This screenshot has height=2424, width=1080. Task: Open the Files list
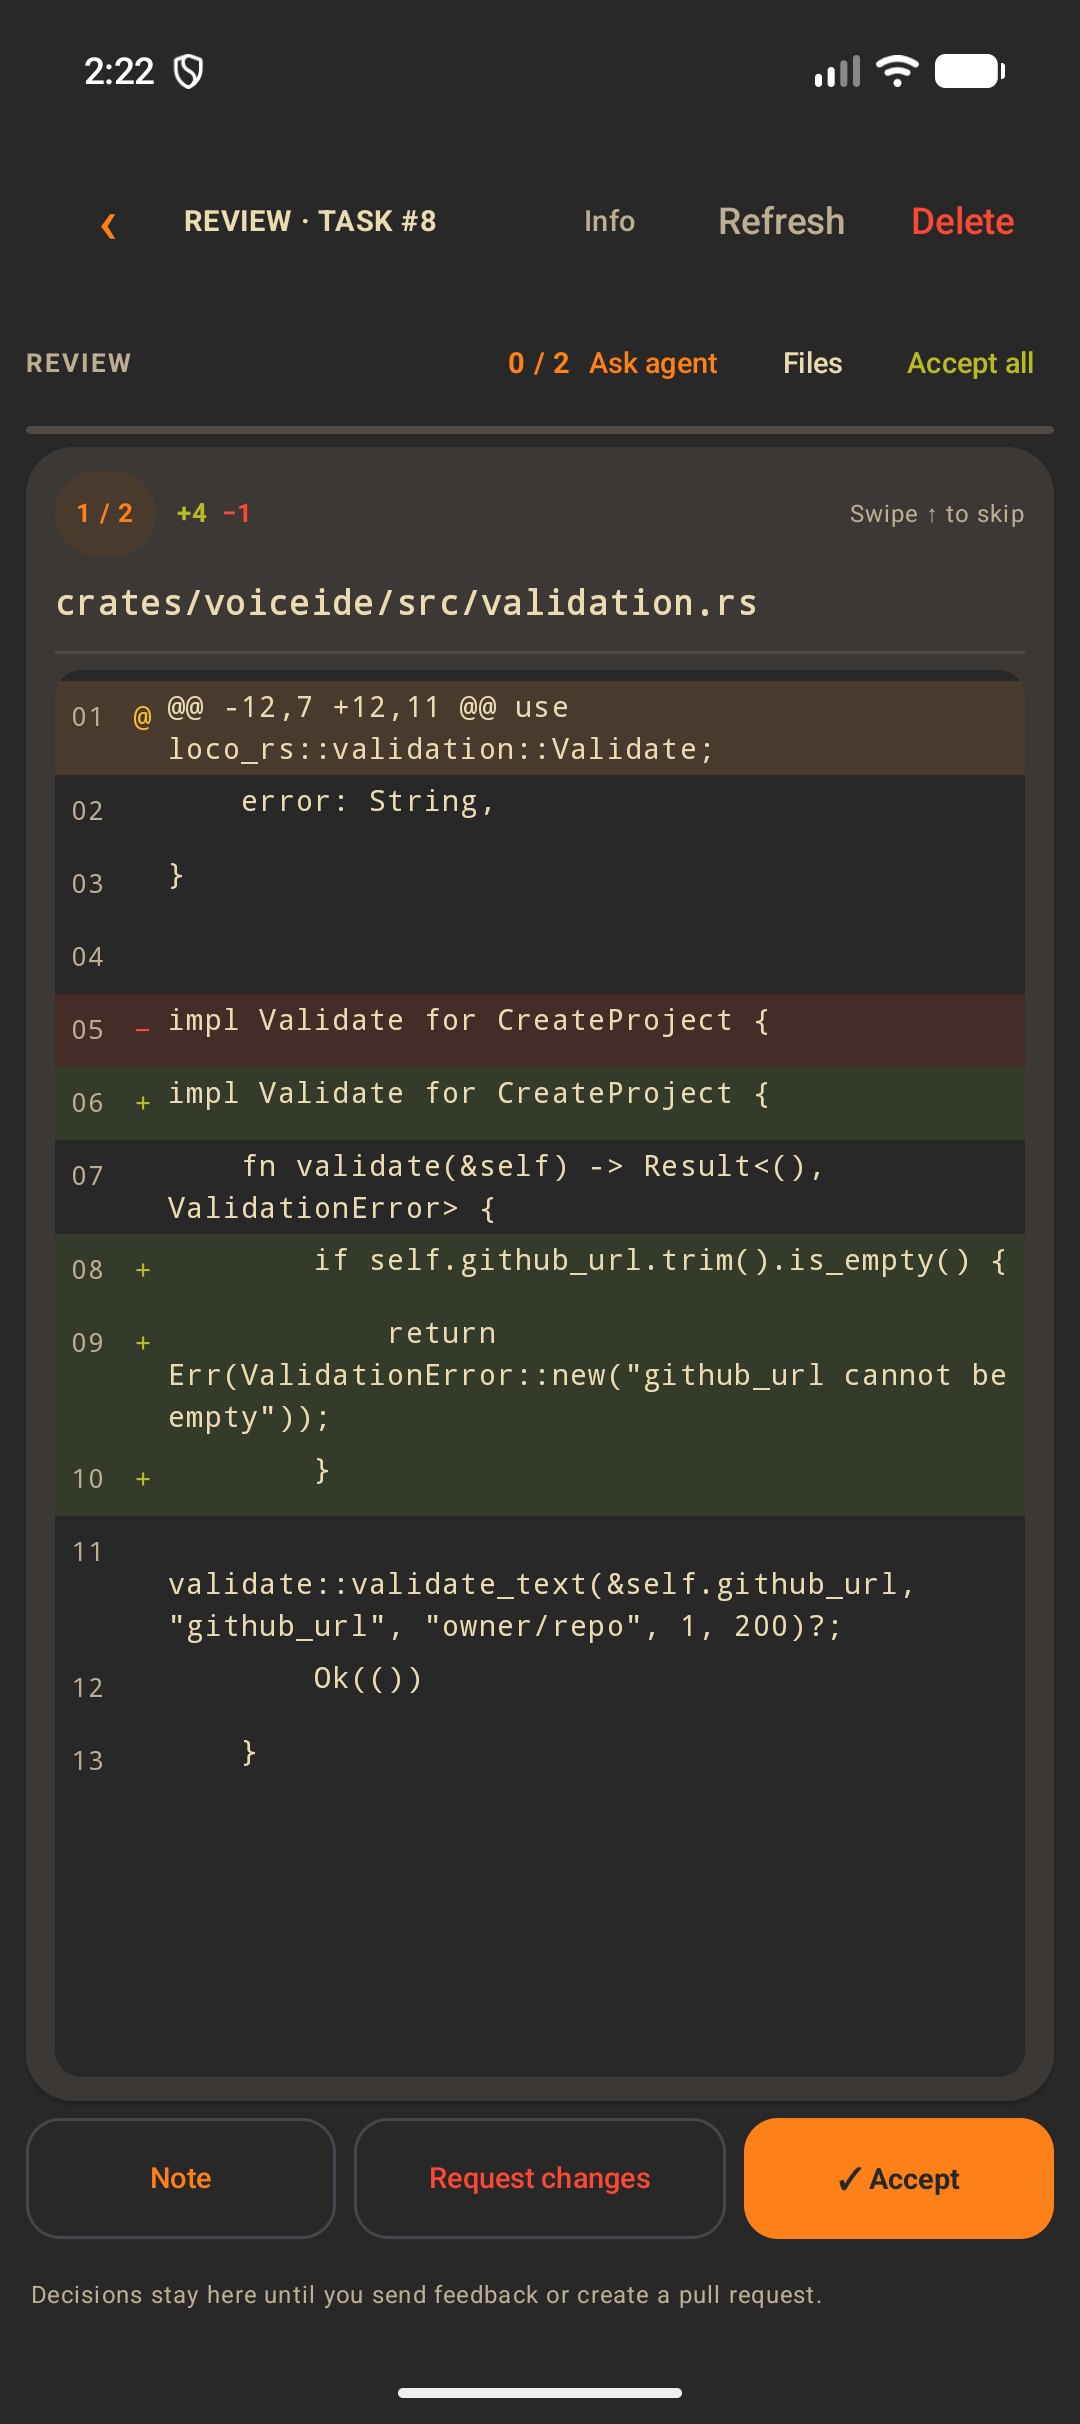(813, 363)
